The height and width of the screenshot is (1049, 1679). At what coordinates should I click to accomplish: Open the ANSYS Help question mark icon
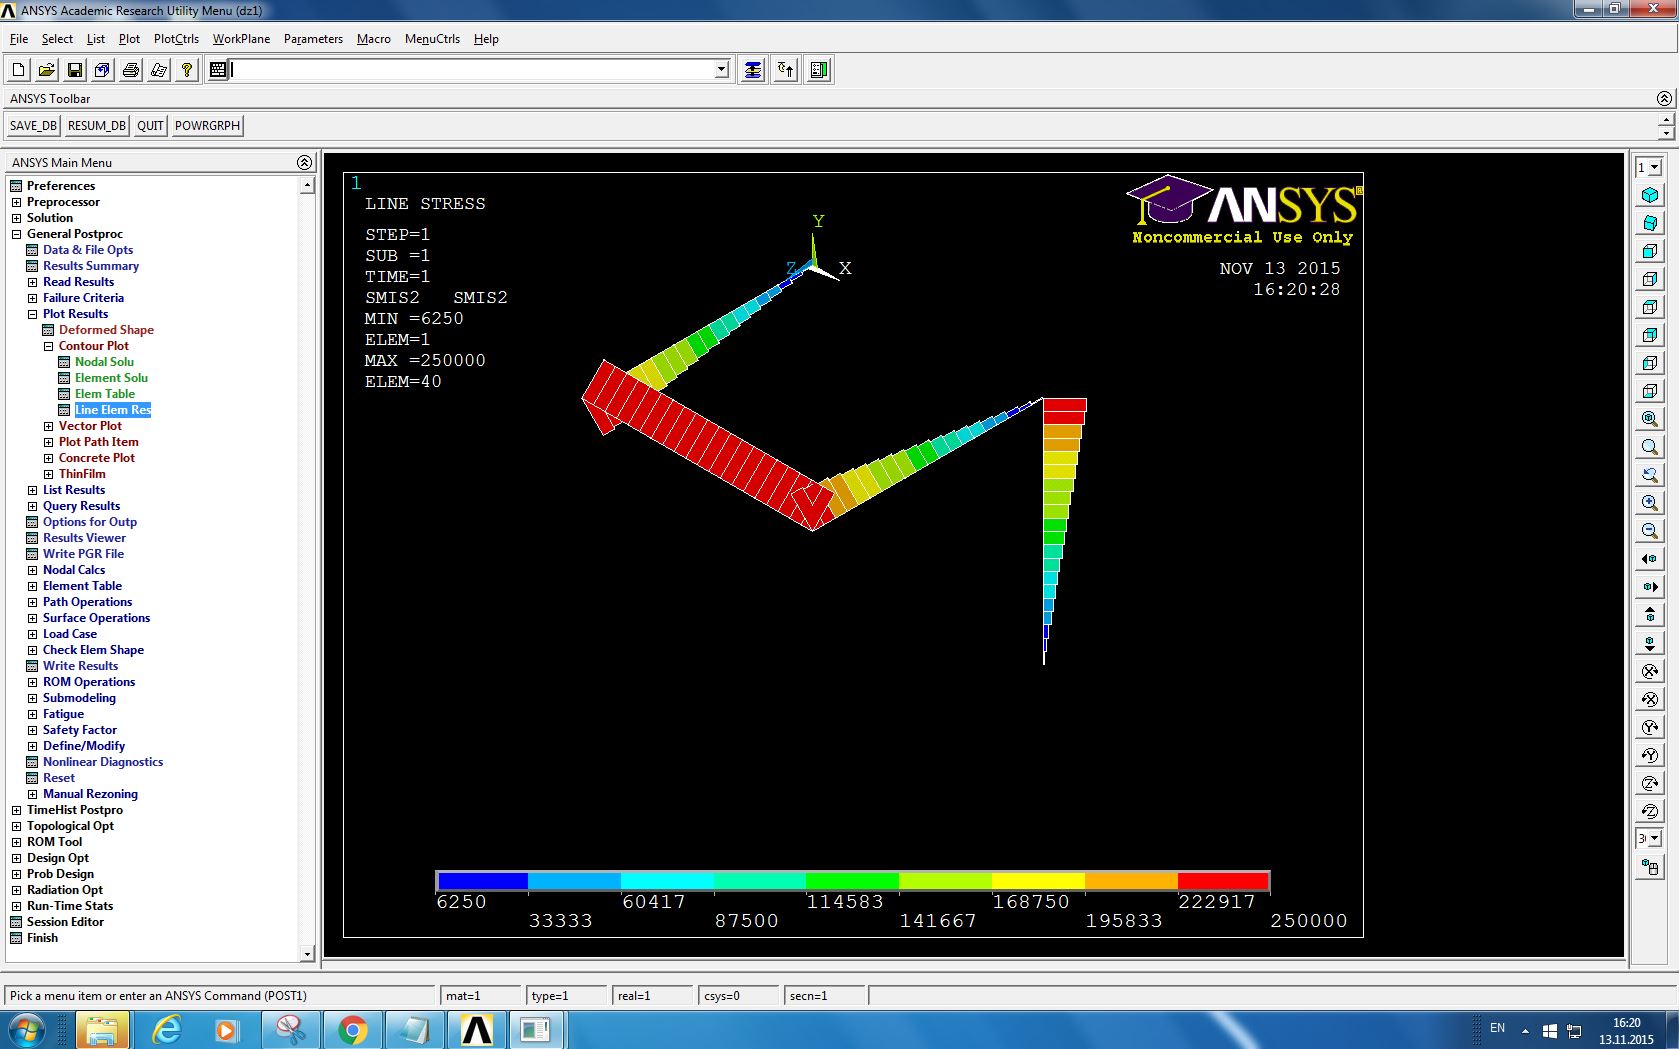pyautogui.click(x=186, y=70)
